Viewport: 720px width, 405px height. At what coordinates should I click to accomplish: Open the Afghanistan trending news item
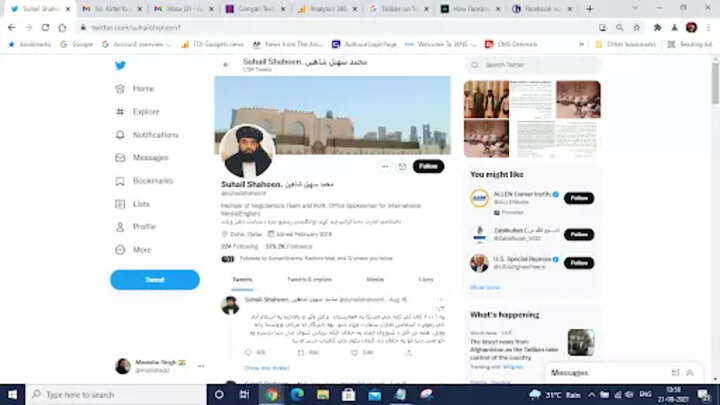(514, 349)
